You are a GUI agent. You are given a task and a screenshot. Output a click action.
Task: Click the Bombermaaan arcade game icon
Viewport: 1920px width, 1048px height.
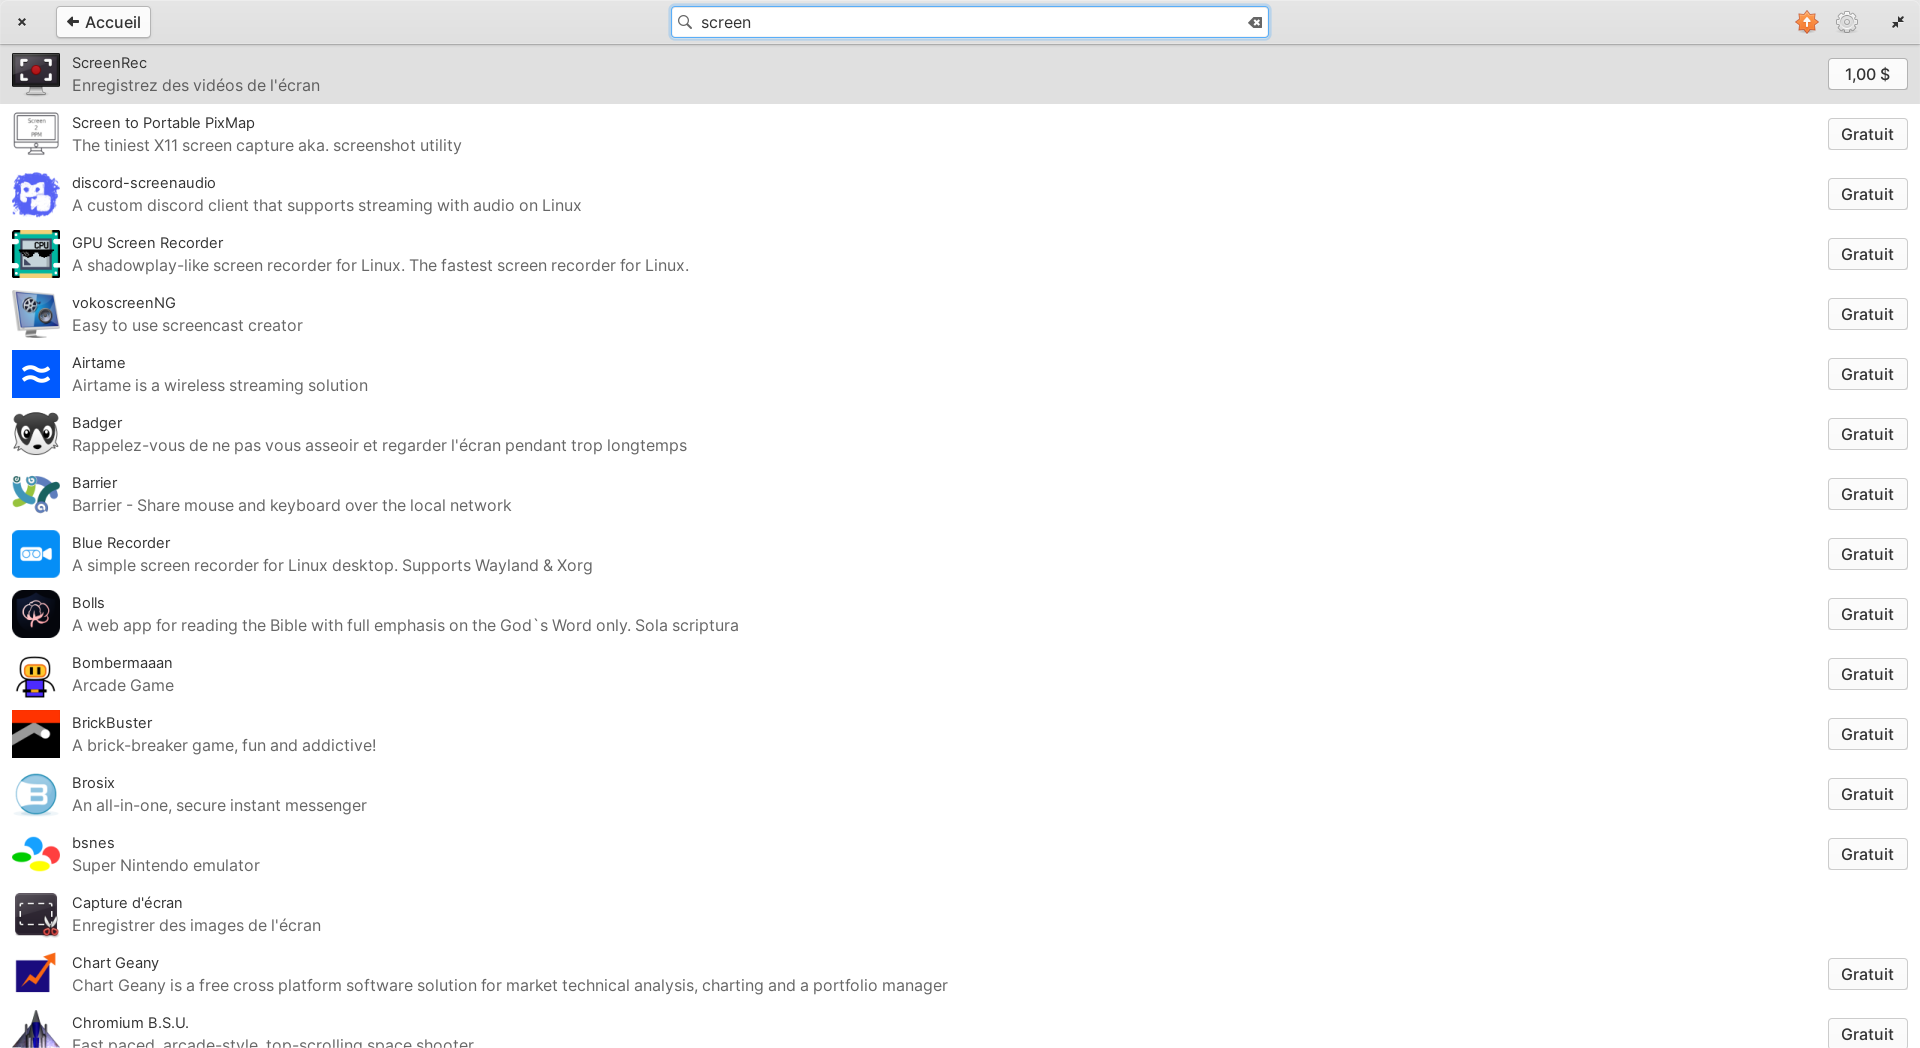tap(35, 674)
